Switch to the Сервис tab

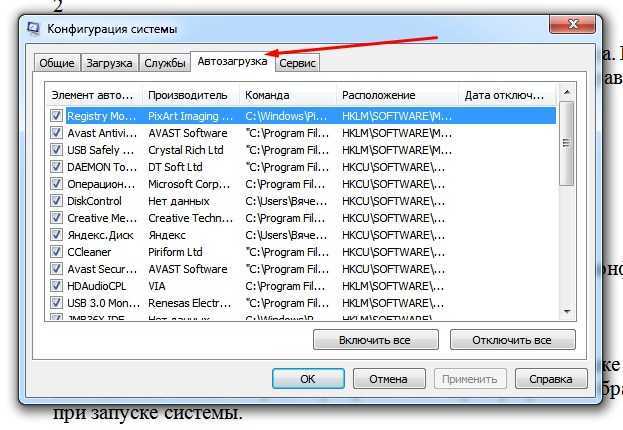[297, 63]
